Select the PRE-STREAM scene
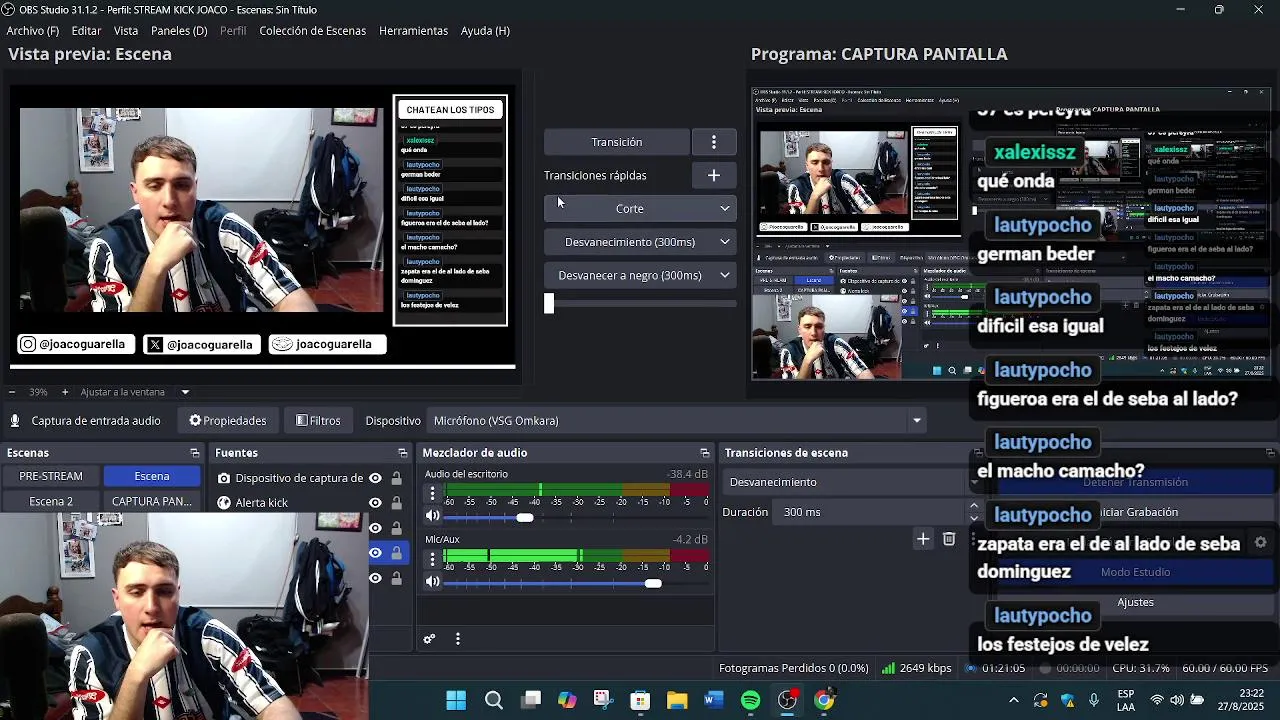Image resolution: width=1280 pixels, height=720 pixels. point(51,476)
